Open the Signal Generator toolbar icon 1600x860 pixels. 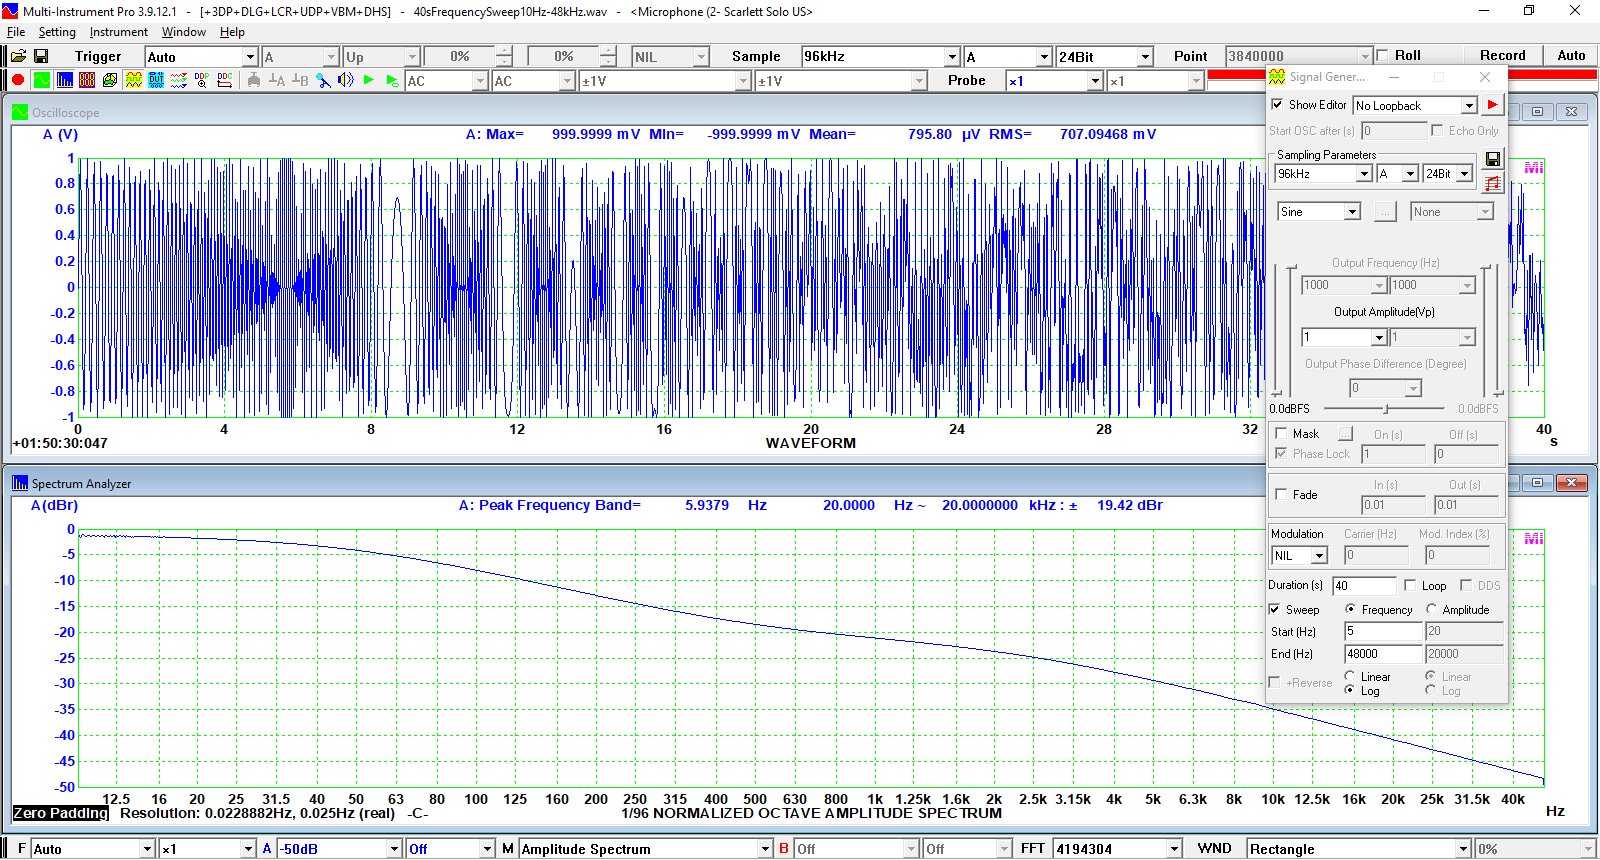[133, 80]
